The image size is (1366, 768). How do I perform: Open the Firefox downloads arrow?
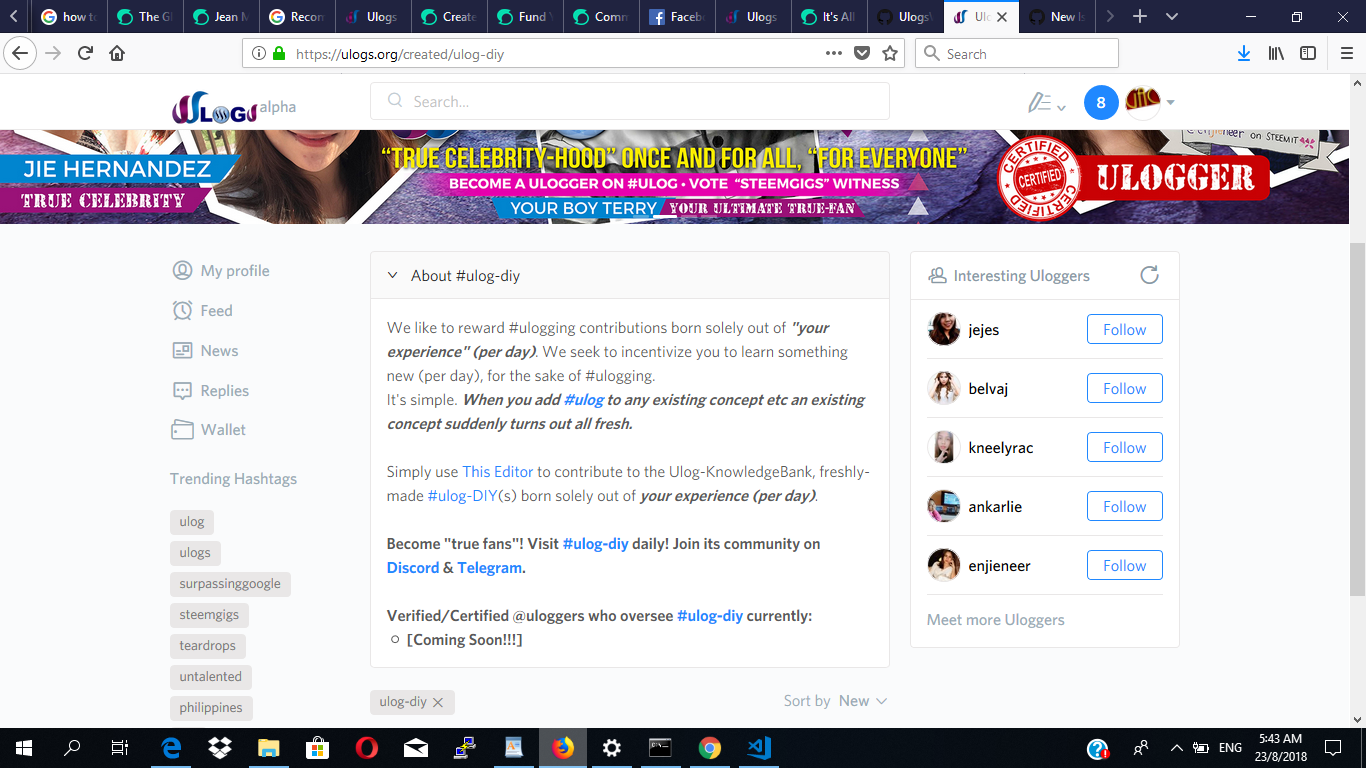[1244, 54]
